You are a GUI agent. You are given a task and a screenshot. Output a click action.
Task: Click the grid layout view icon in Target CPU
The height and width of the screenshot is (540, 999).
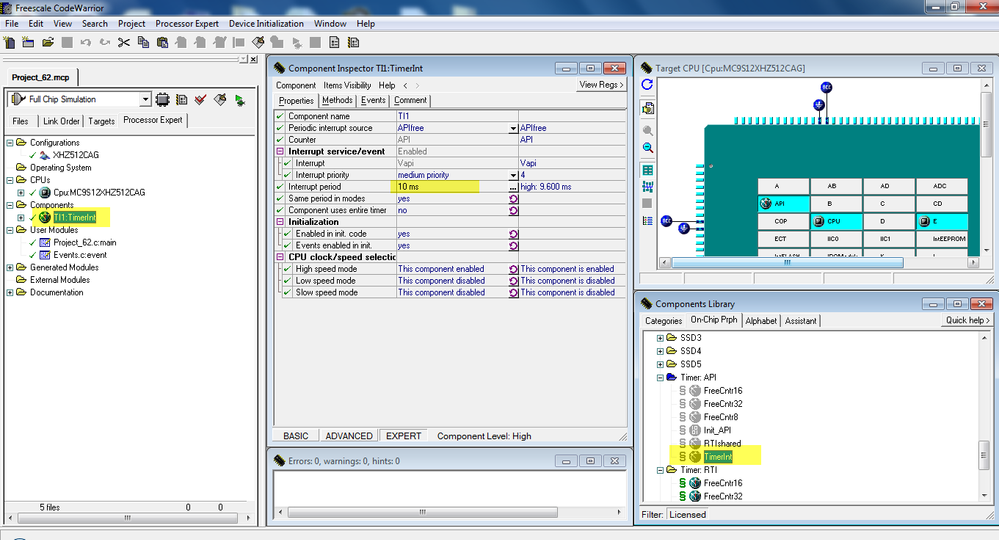coord(647,170)
